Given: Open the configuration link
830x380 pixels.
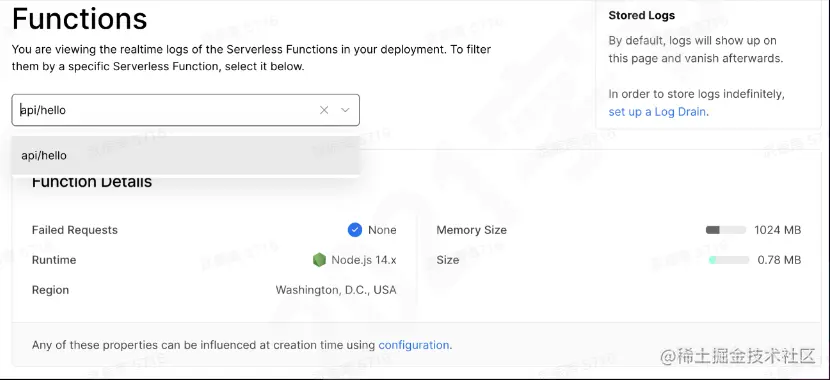Looking at the screenshot, I should click(x=413, y=345).
